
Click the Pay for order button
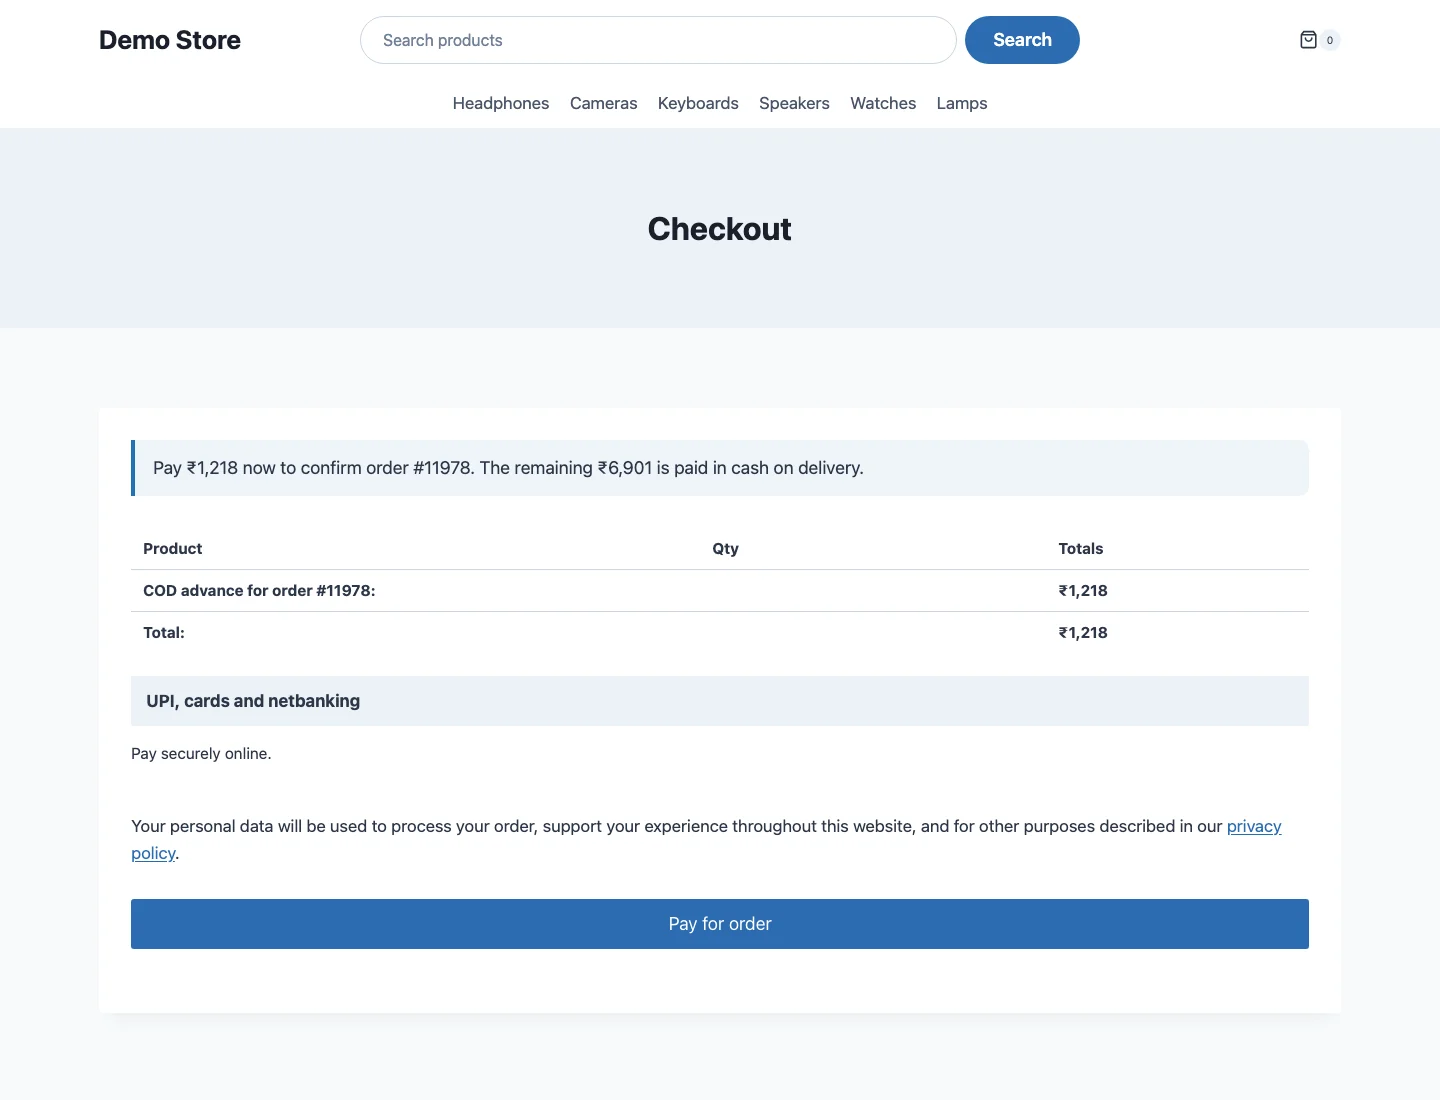click(x=720, y=924)
